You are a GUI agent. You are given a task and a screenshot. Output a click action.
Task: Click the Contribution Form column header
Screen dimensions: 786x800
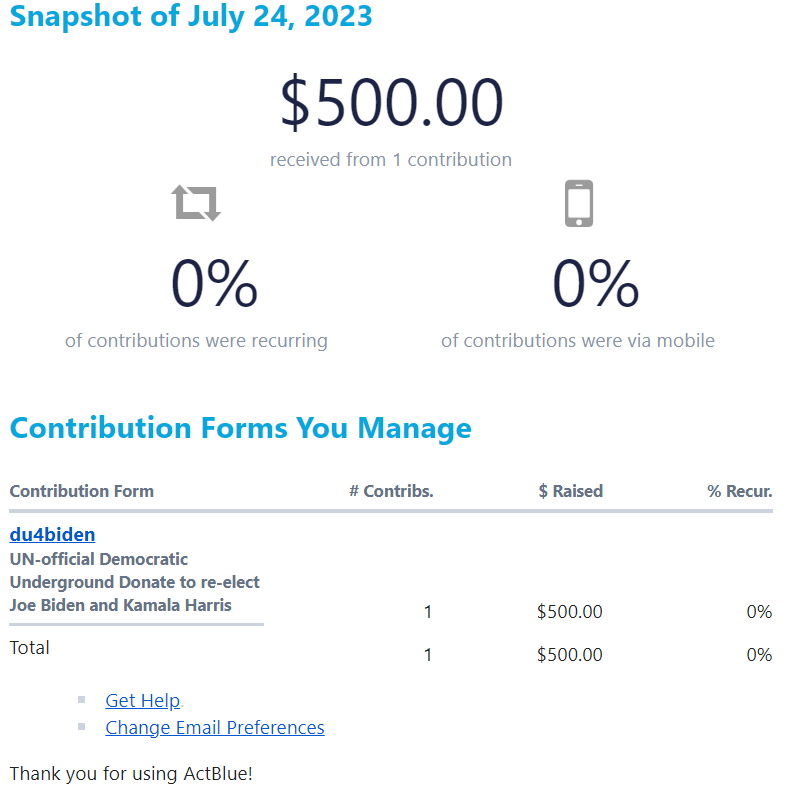tap(82, 491)
